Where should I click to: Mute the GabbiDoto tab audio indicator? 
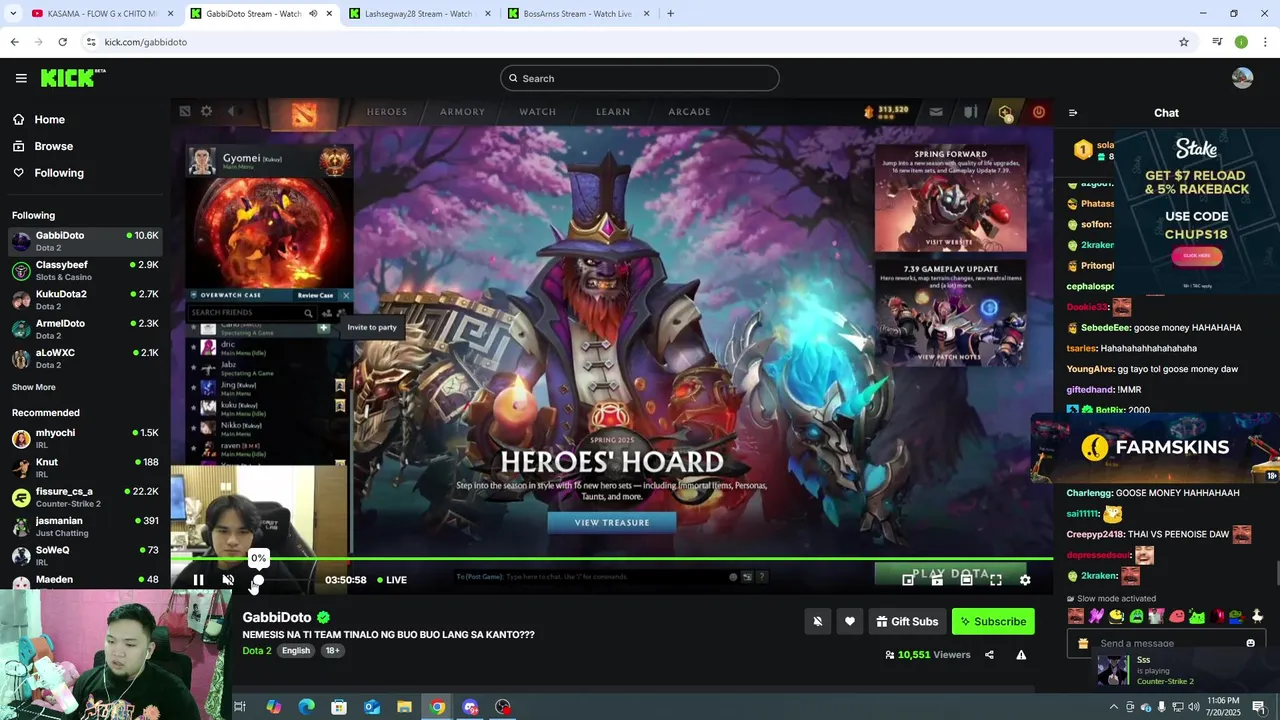(313, 14)
